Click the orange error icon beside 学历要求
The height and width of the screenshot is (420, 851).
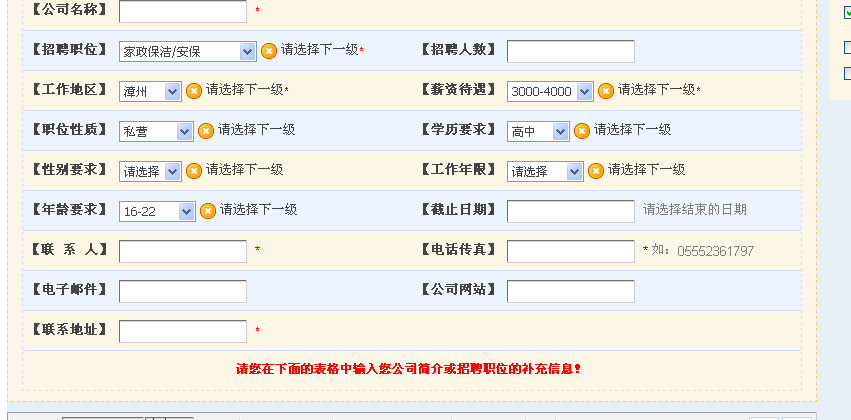click(x=581, y=131)
